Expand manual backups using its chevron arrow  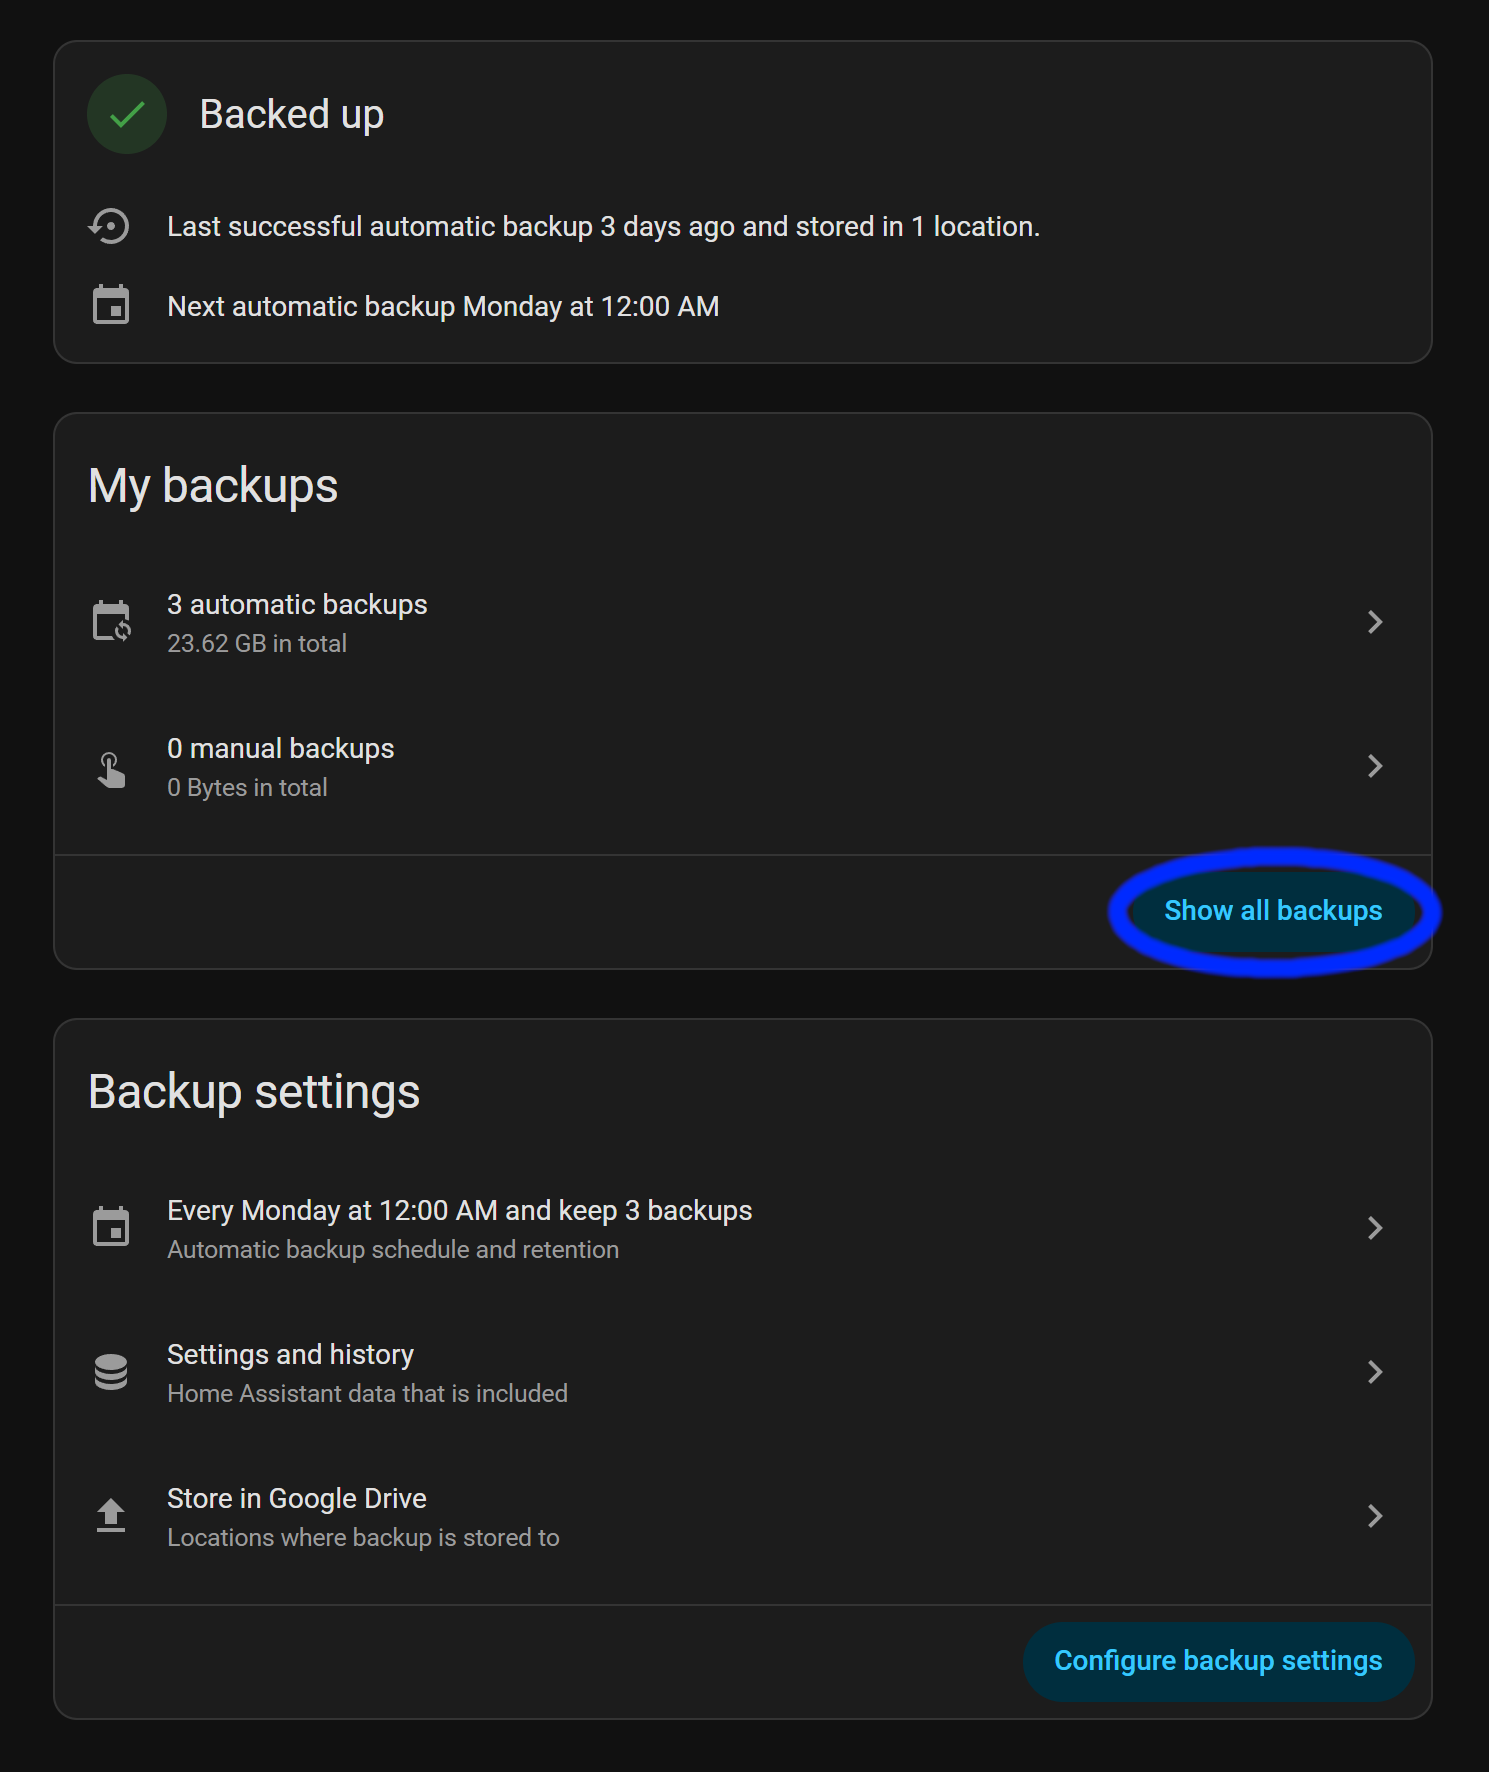click(x=1375, y=766)
